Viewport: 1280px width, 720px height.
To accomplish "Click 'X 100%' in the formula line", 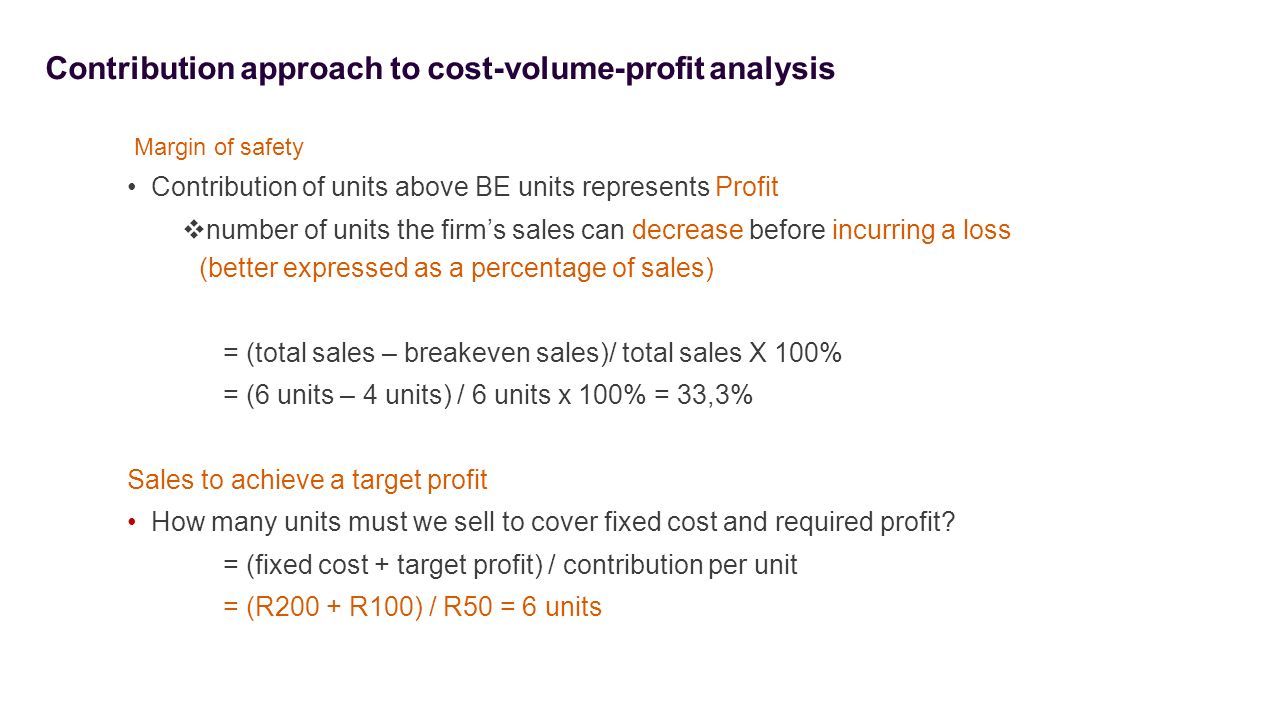I will 795,353.
